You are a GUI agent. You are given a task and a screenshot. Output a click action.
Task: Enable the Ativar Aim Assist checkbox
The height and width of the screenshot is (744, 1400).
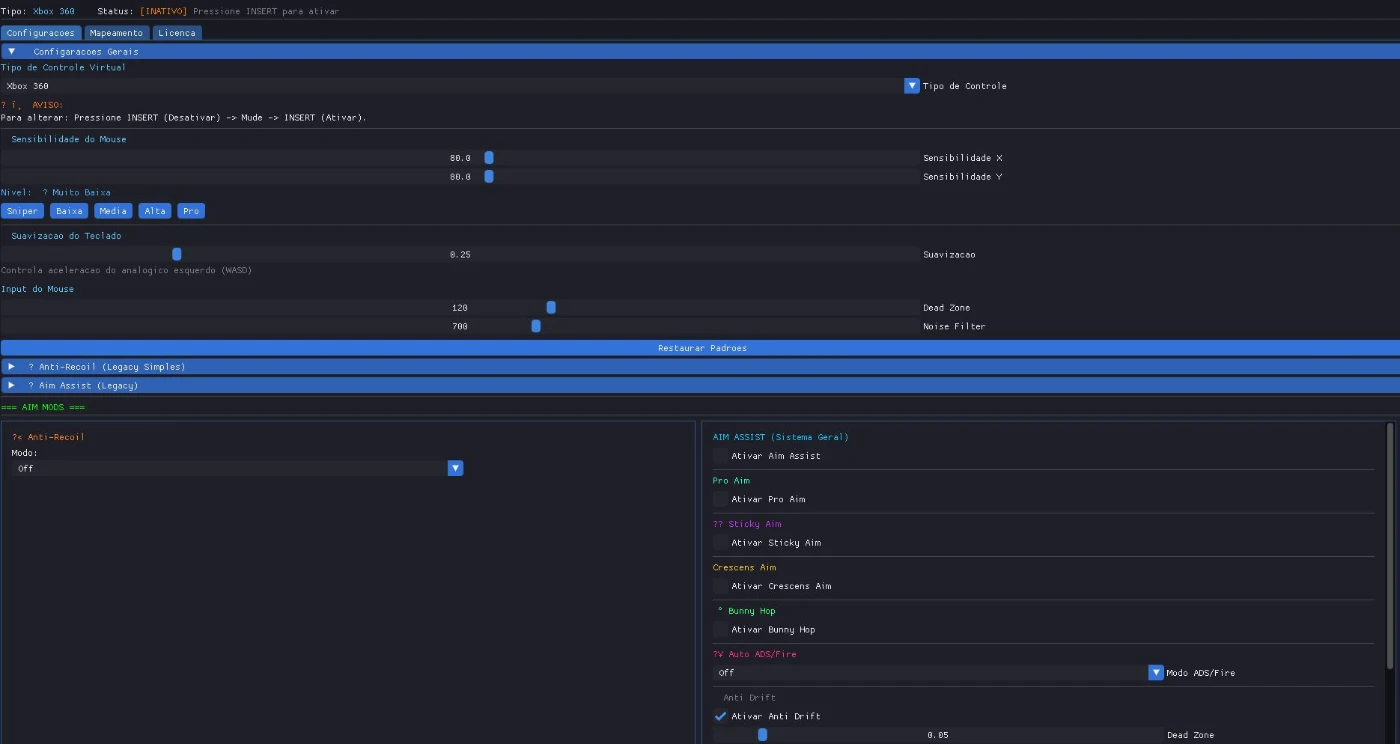(720, 456)
